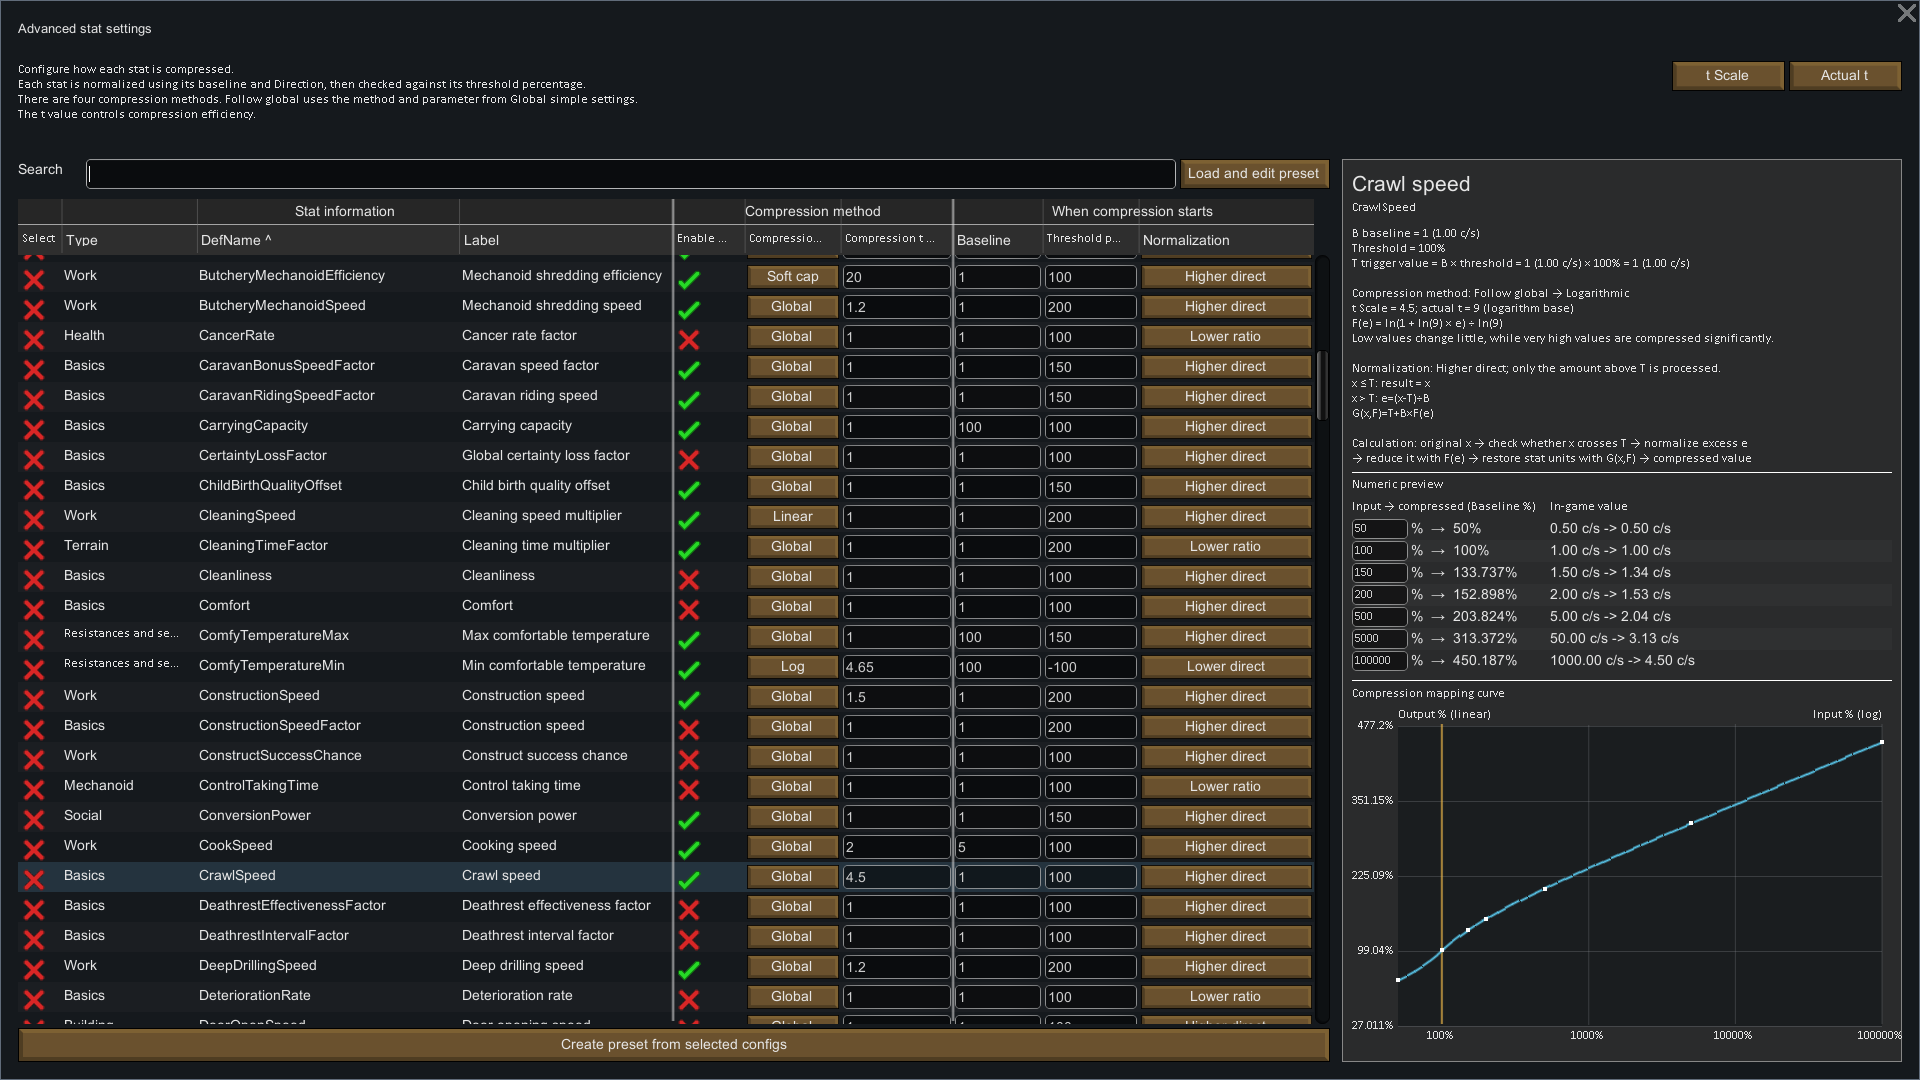
Task: Toggle select mark for CancerRate row
Action: coord(34,340)
